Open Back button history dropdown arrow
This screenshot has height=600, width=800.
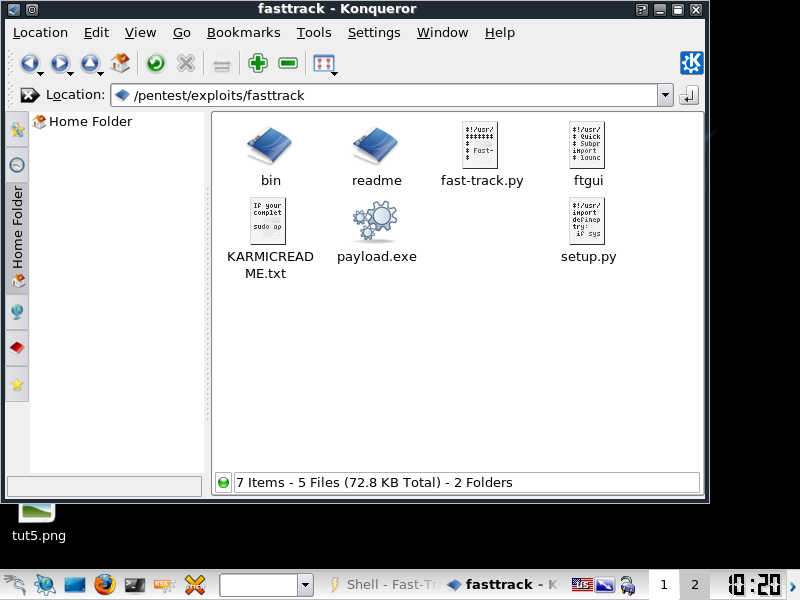(x=41, y=73)
